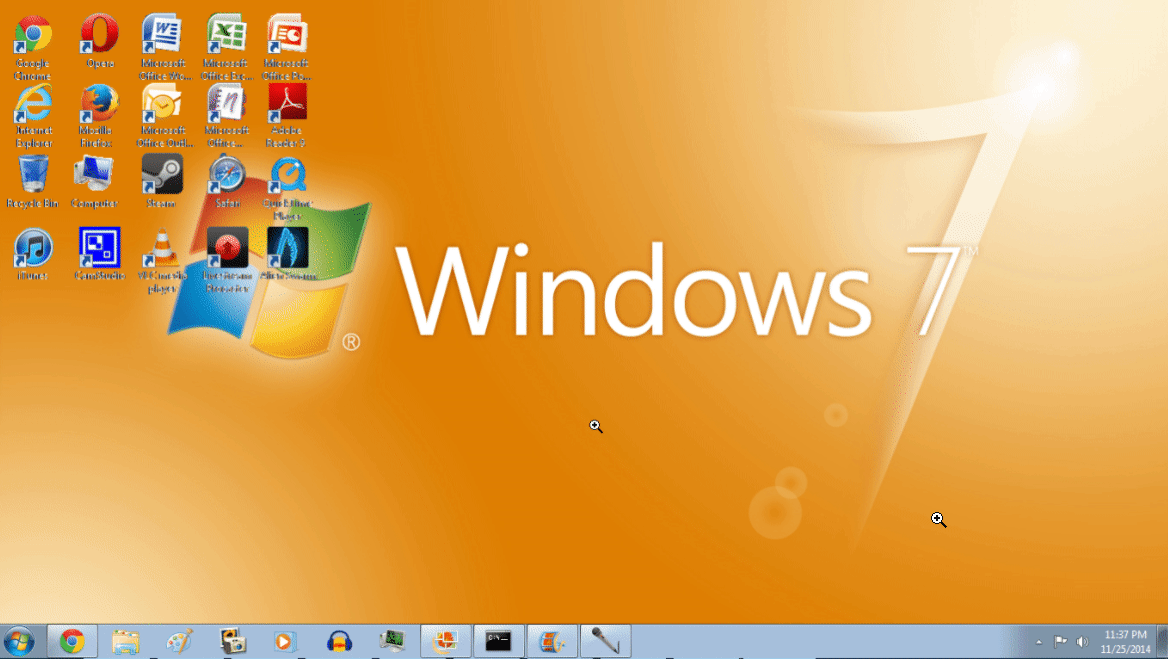Click the Show desktop button
This screenshot has height=659, width=1168.
point(1162,641)
